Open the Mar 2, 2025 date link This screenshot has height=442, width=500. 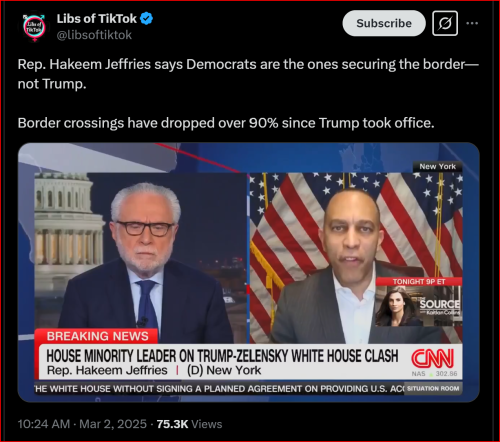point(113,424)
